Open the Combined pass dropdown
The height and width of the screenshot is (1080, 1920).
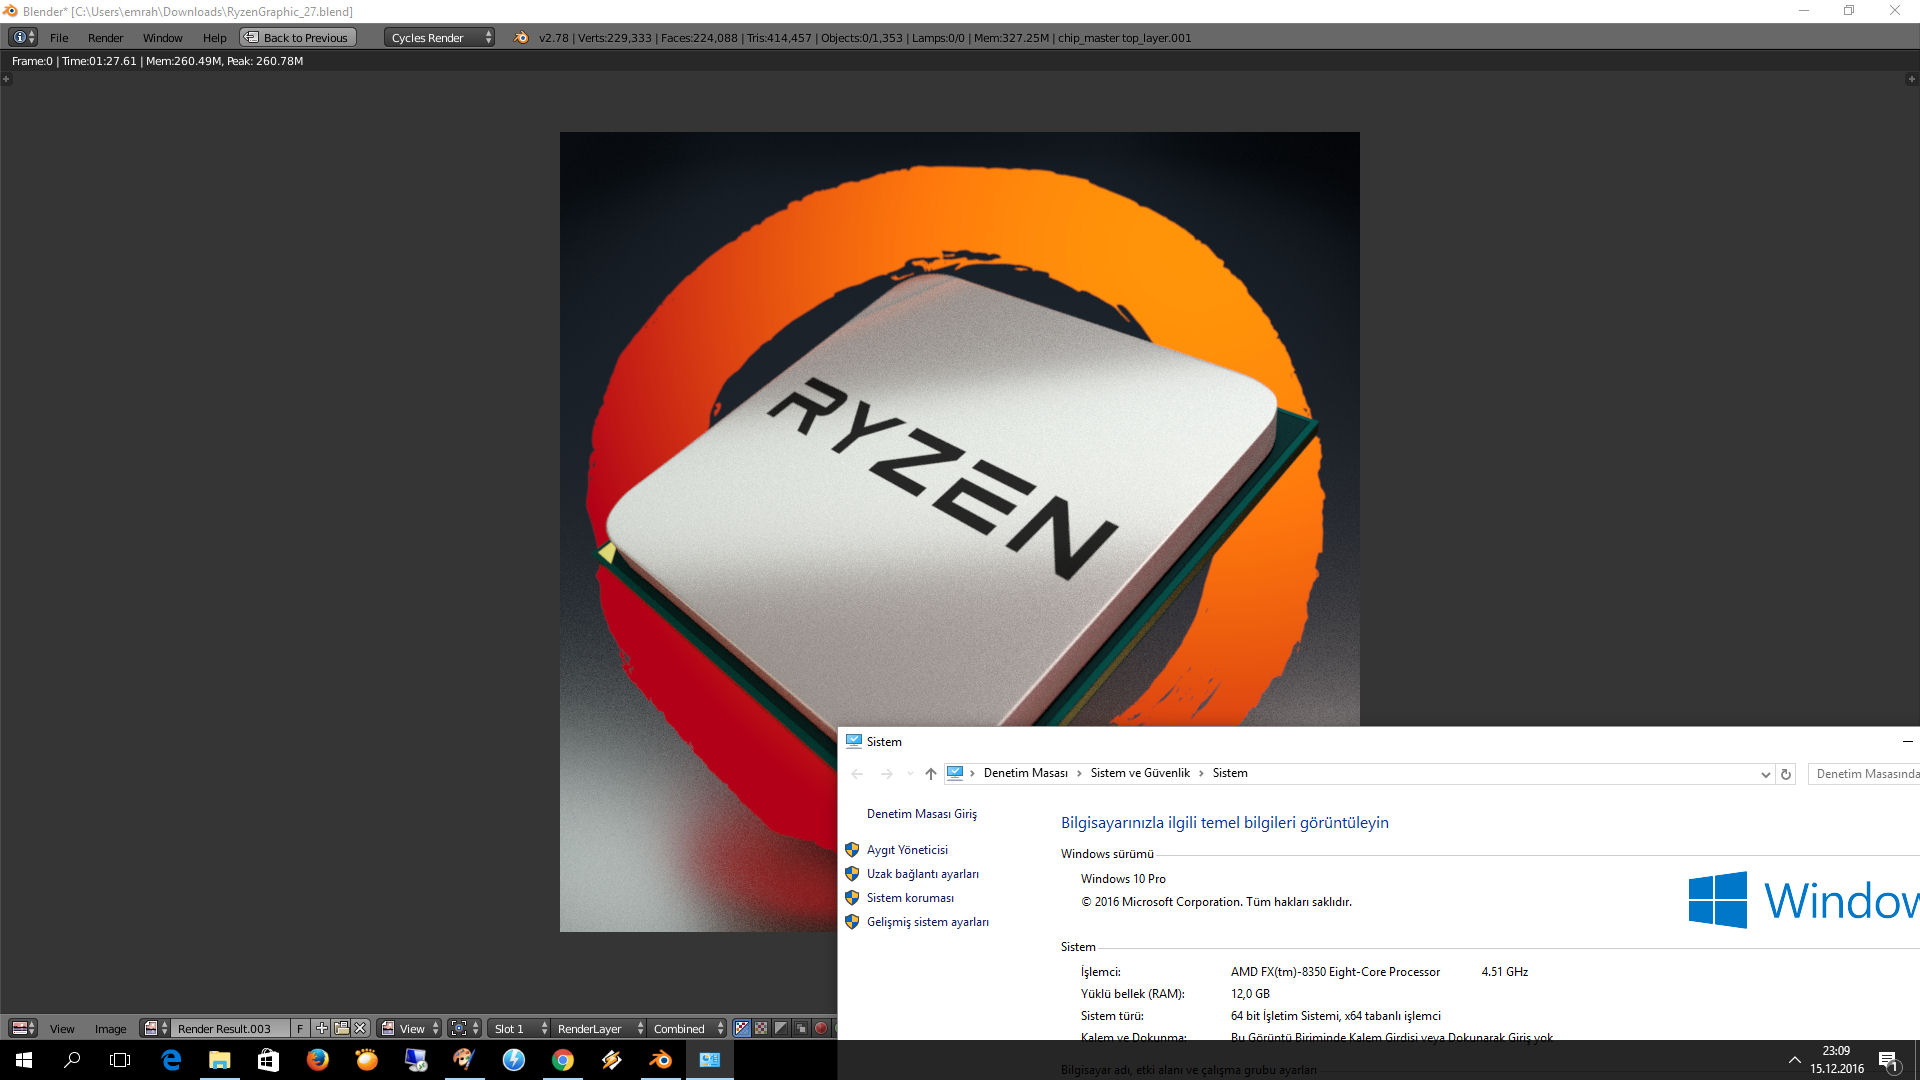687,1028
